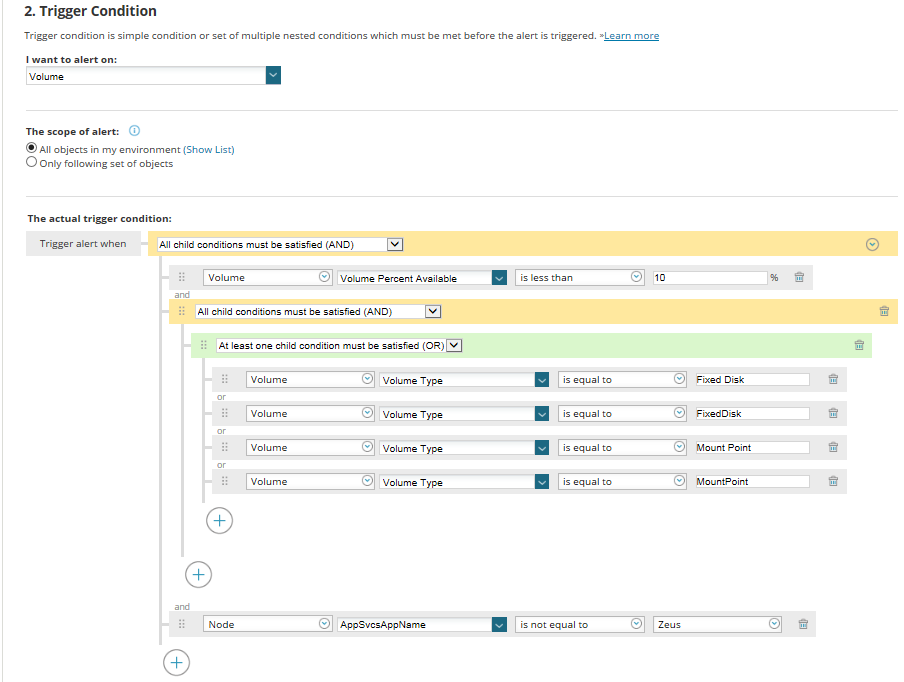Add a condition inside the OR group
Screen dimensions: 904x682
(x=219, y=520)
